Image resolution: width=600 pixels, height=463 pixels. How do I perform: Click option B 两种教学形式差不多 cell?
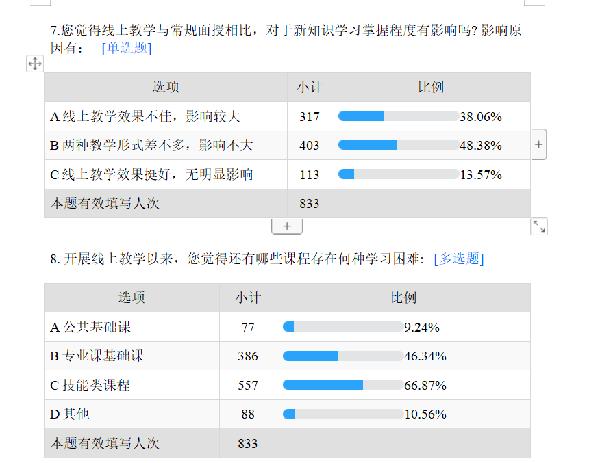click(x=166, y=145)
